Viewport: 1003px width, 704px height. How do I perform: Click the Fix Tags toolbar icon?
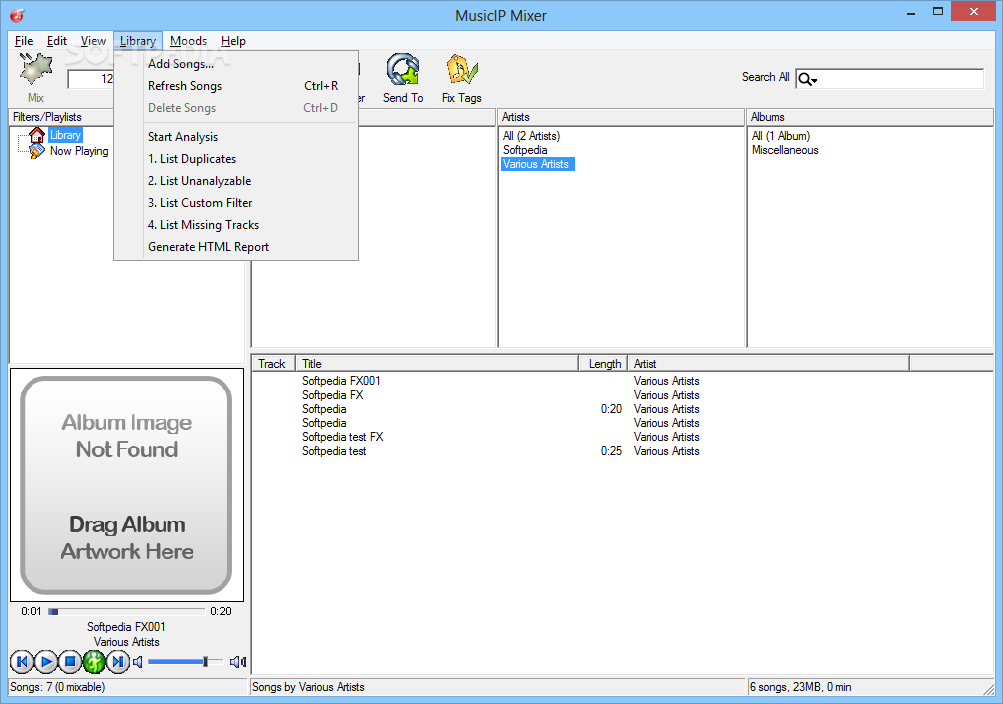tap(462, 70)
